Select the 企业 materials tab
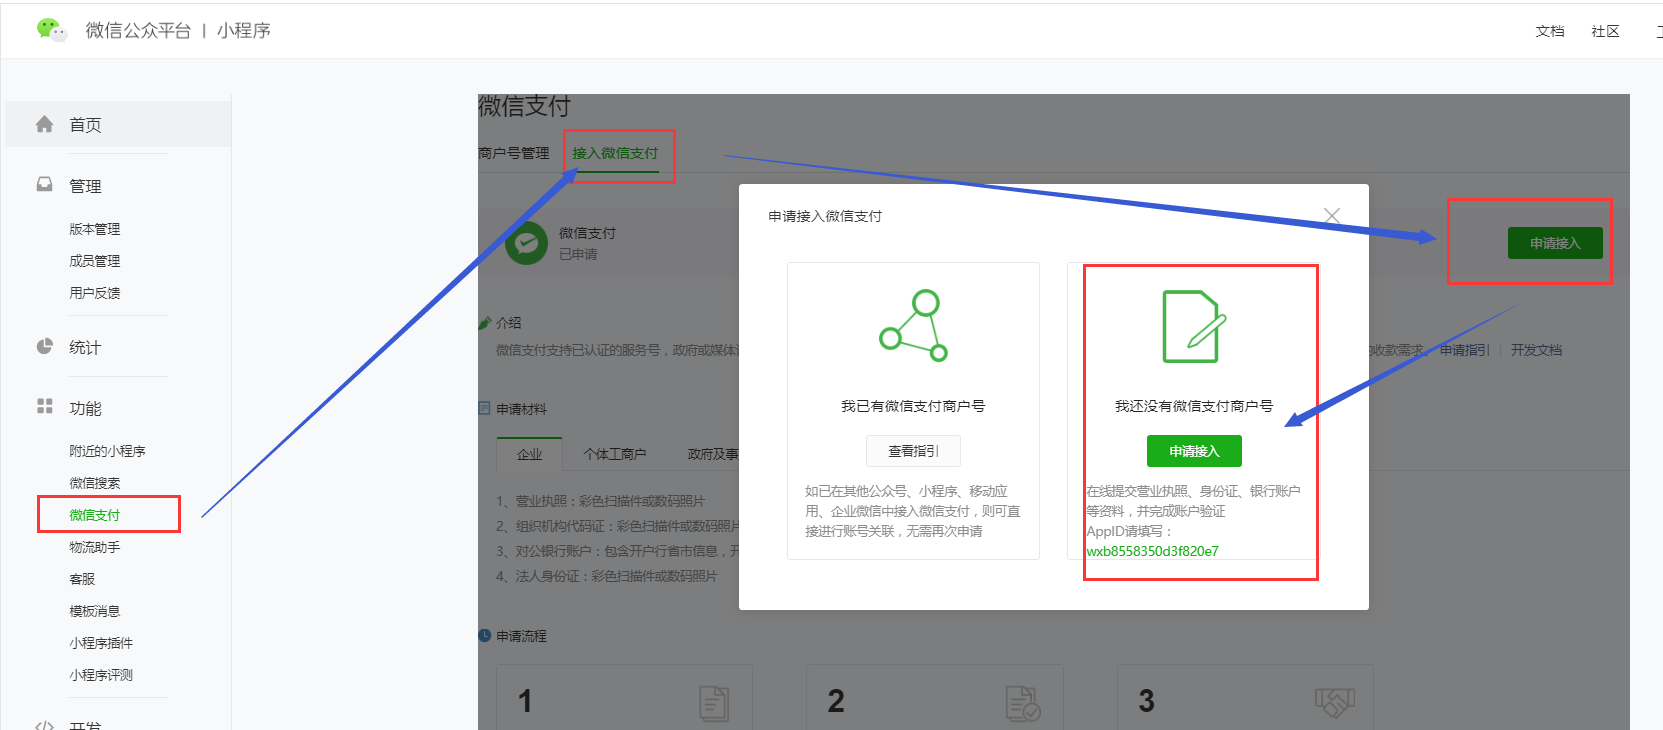1663x730 pixels. coord(530,454)
